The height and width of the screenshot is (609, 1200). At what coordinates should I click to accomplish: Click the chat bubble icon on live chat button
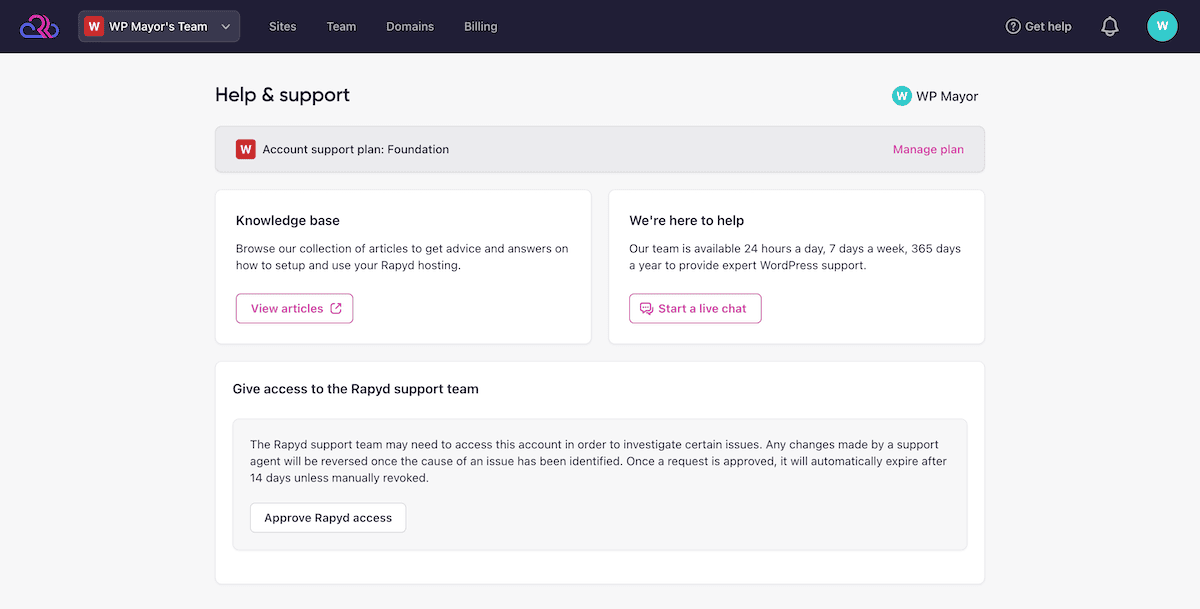click(x=646, y=309)
